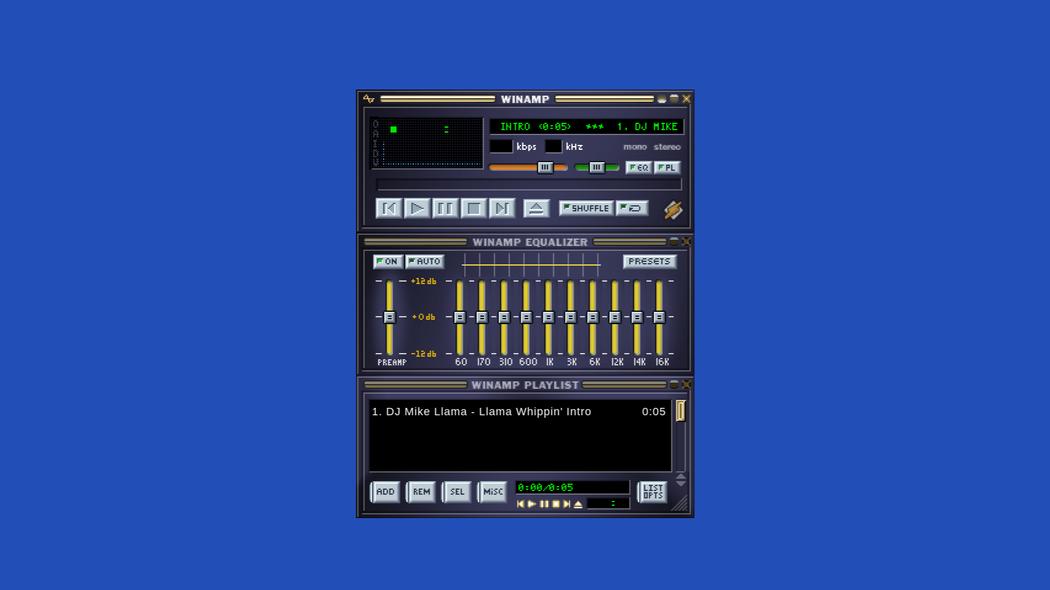The height and width of the screenshot is (590, 1050).
Task: Click the large Pause button in main window
Action: point(445,208)
